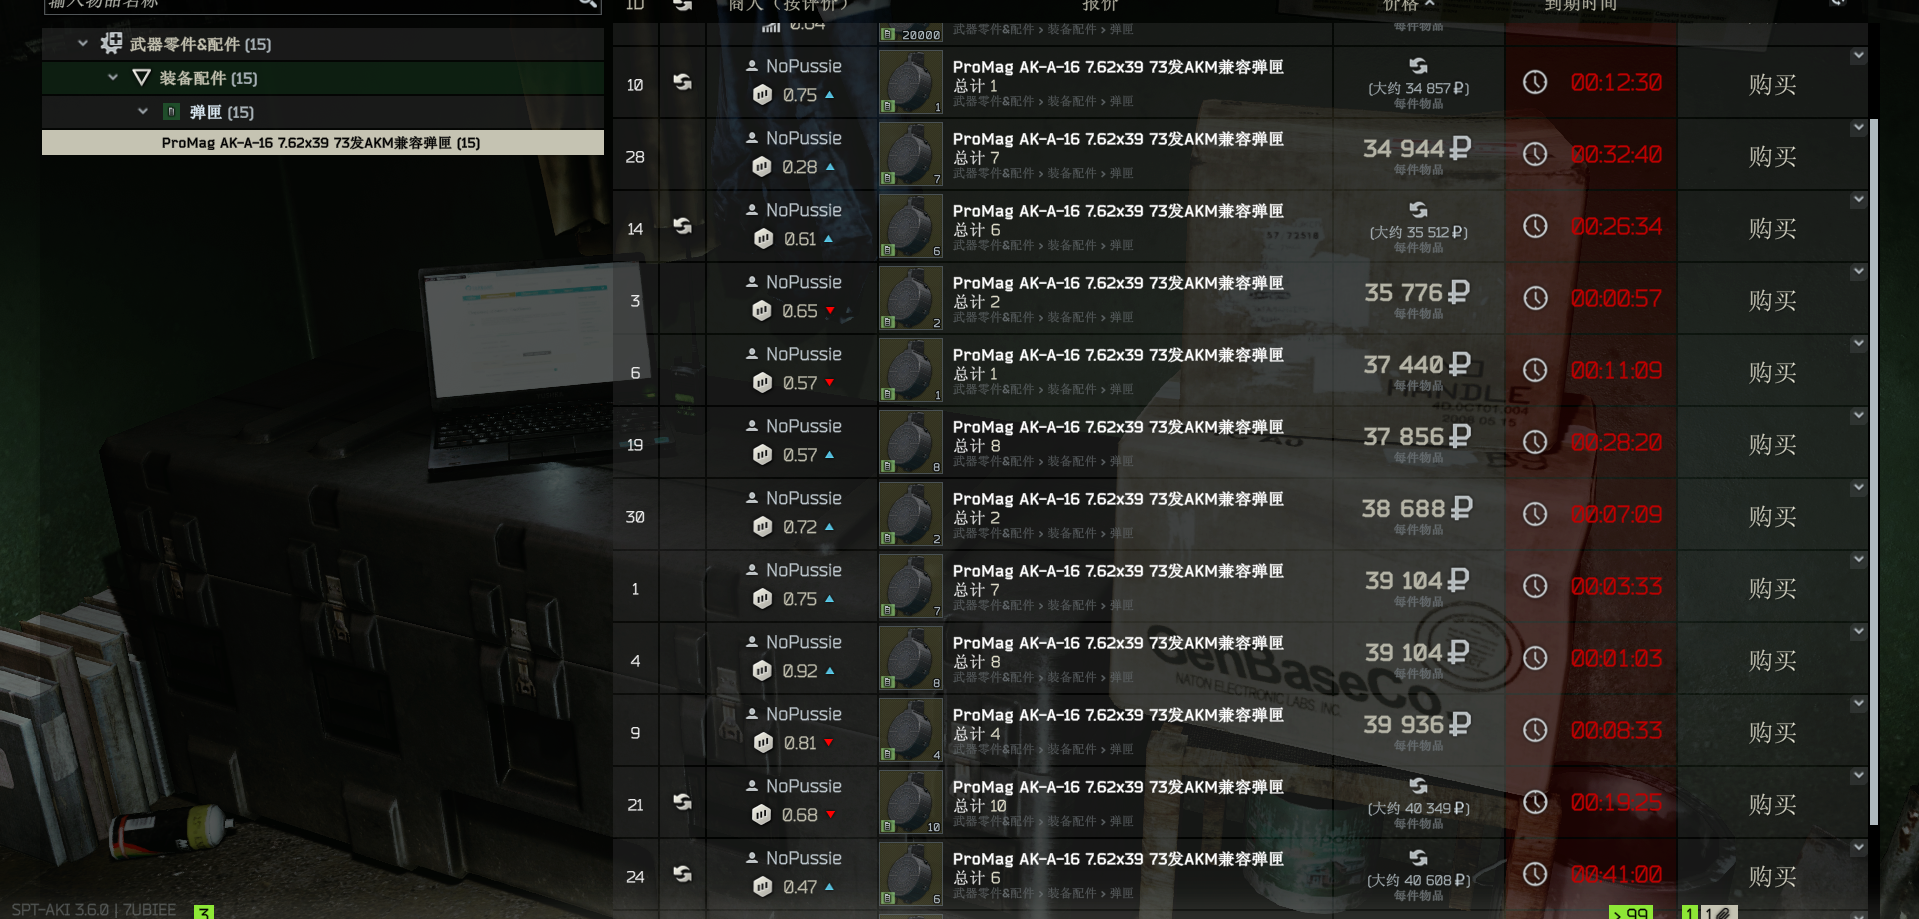The height and width of the screenshot is (919, 1919).
Task: Click 购买 for offer ID 10
Action: click(1772, 84)
